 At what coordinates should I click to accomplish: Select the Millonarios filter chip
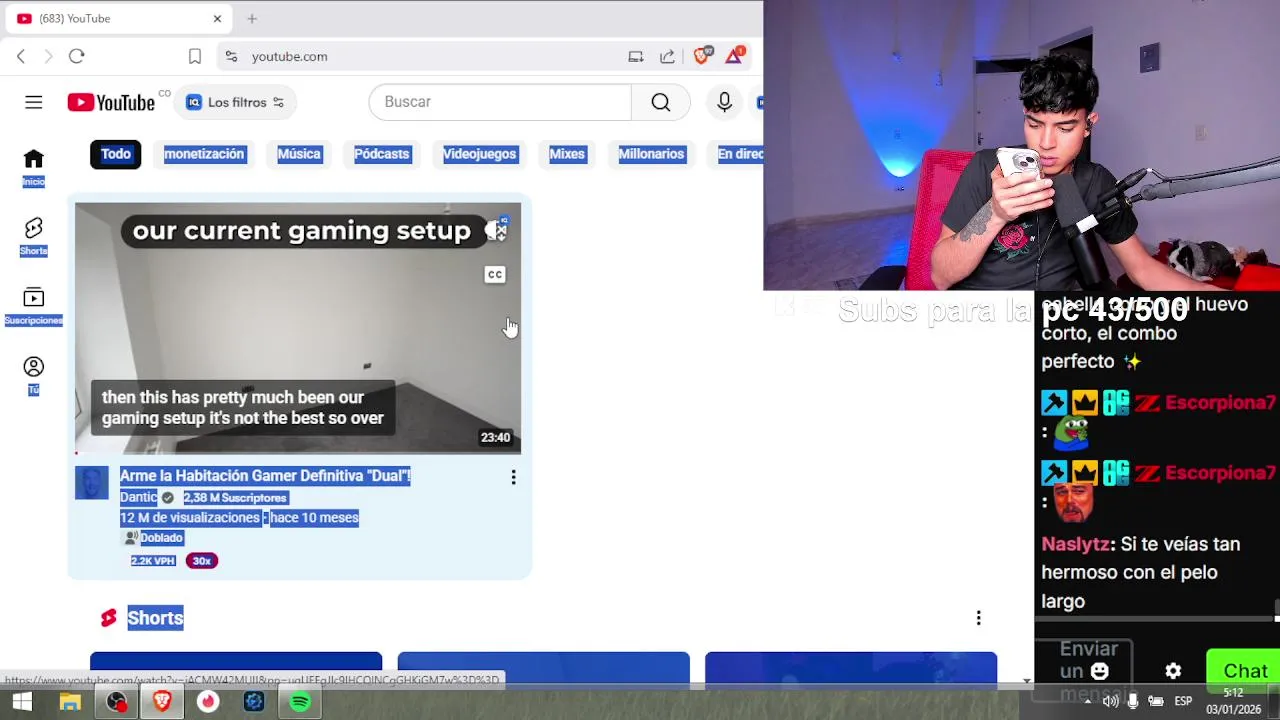click(651, 154)
